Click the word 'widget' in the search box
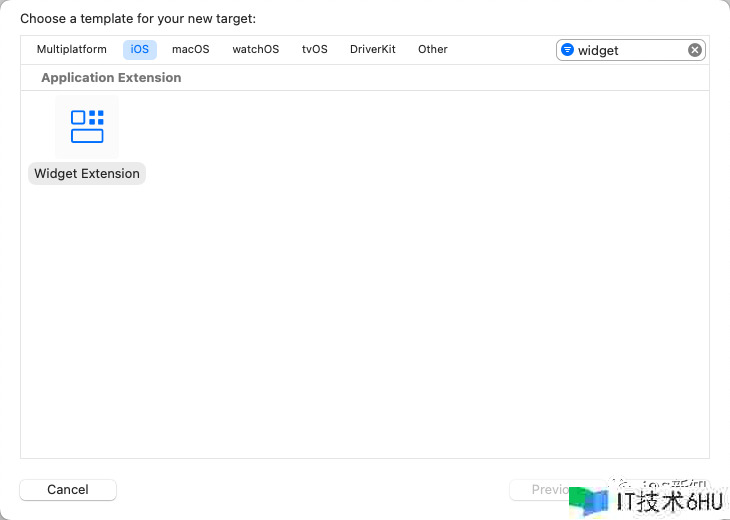This screenshot has height=520, width=730. [x=598, y=50]
